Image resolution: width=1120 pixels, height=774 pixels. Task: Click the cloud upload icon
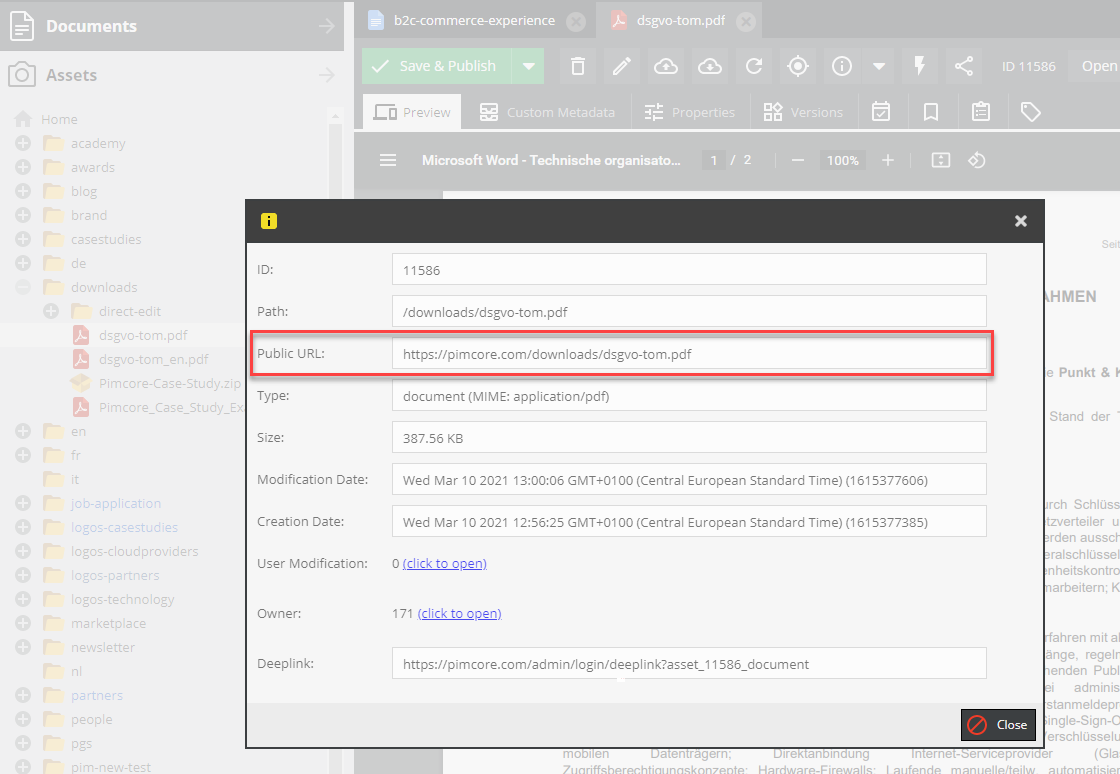point(666,66)
